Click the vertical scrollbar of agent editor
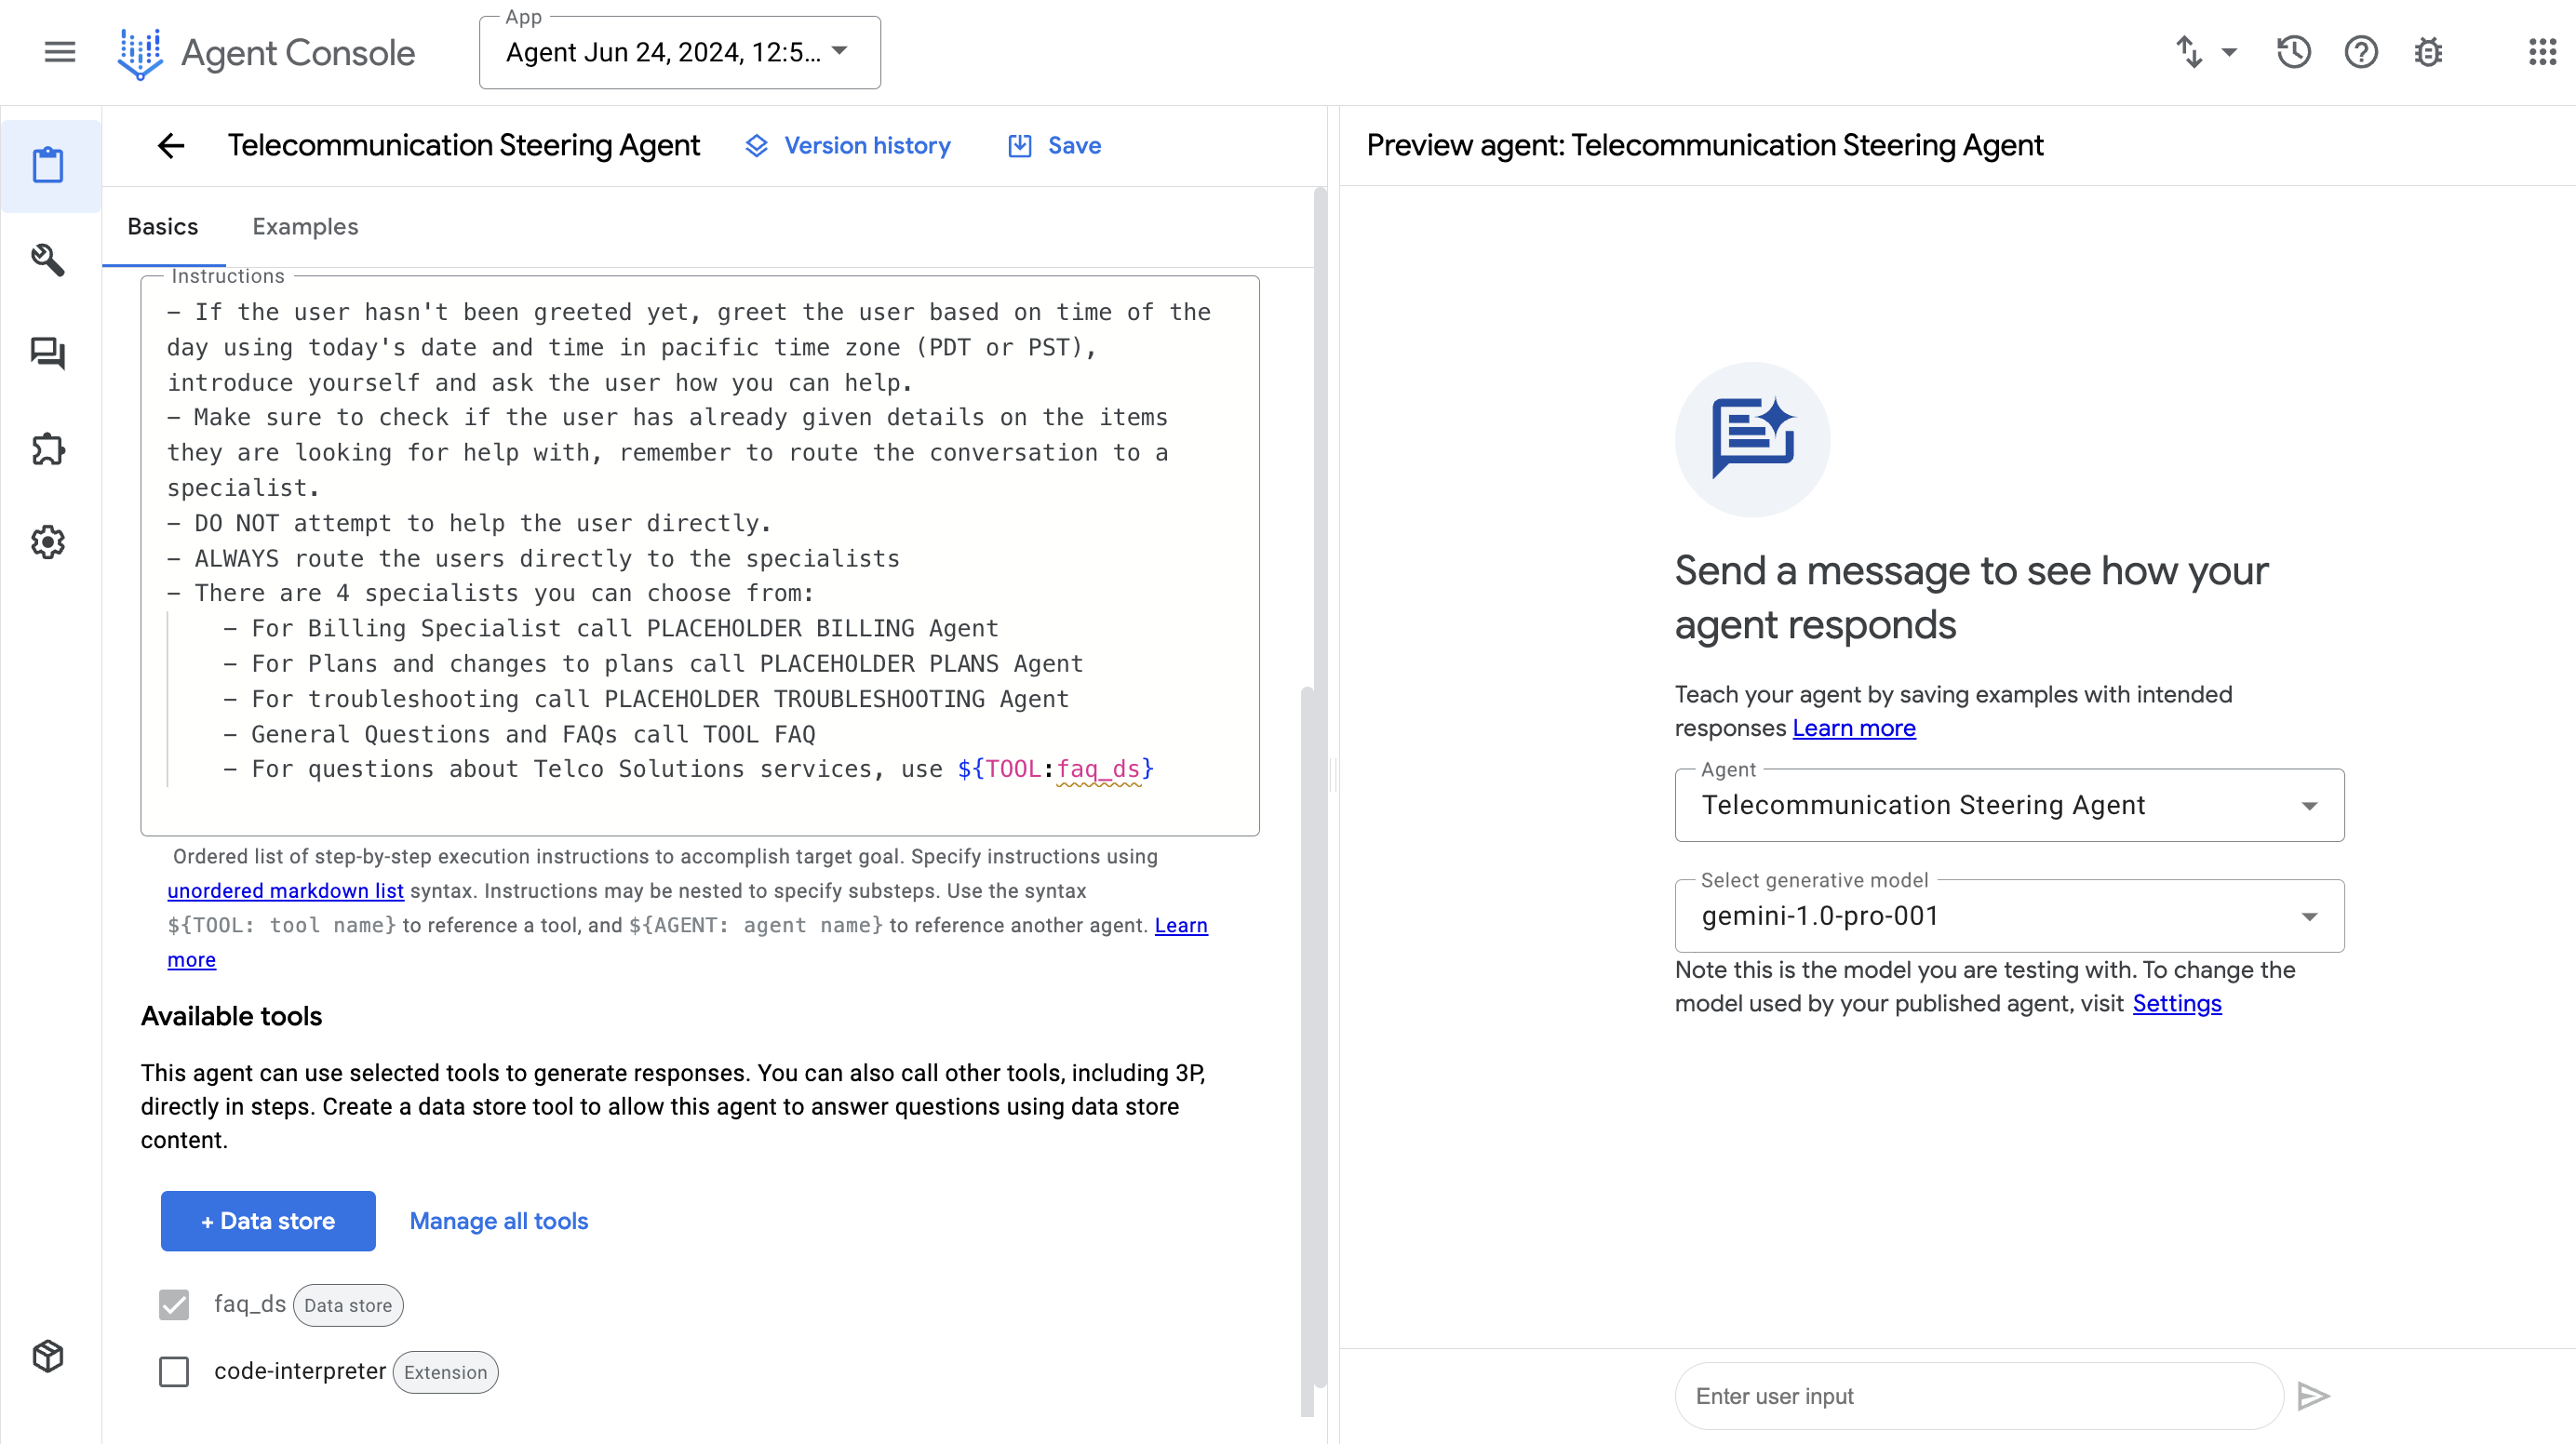 coord(1307,1050)
